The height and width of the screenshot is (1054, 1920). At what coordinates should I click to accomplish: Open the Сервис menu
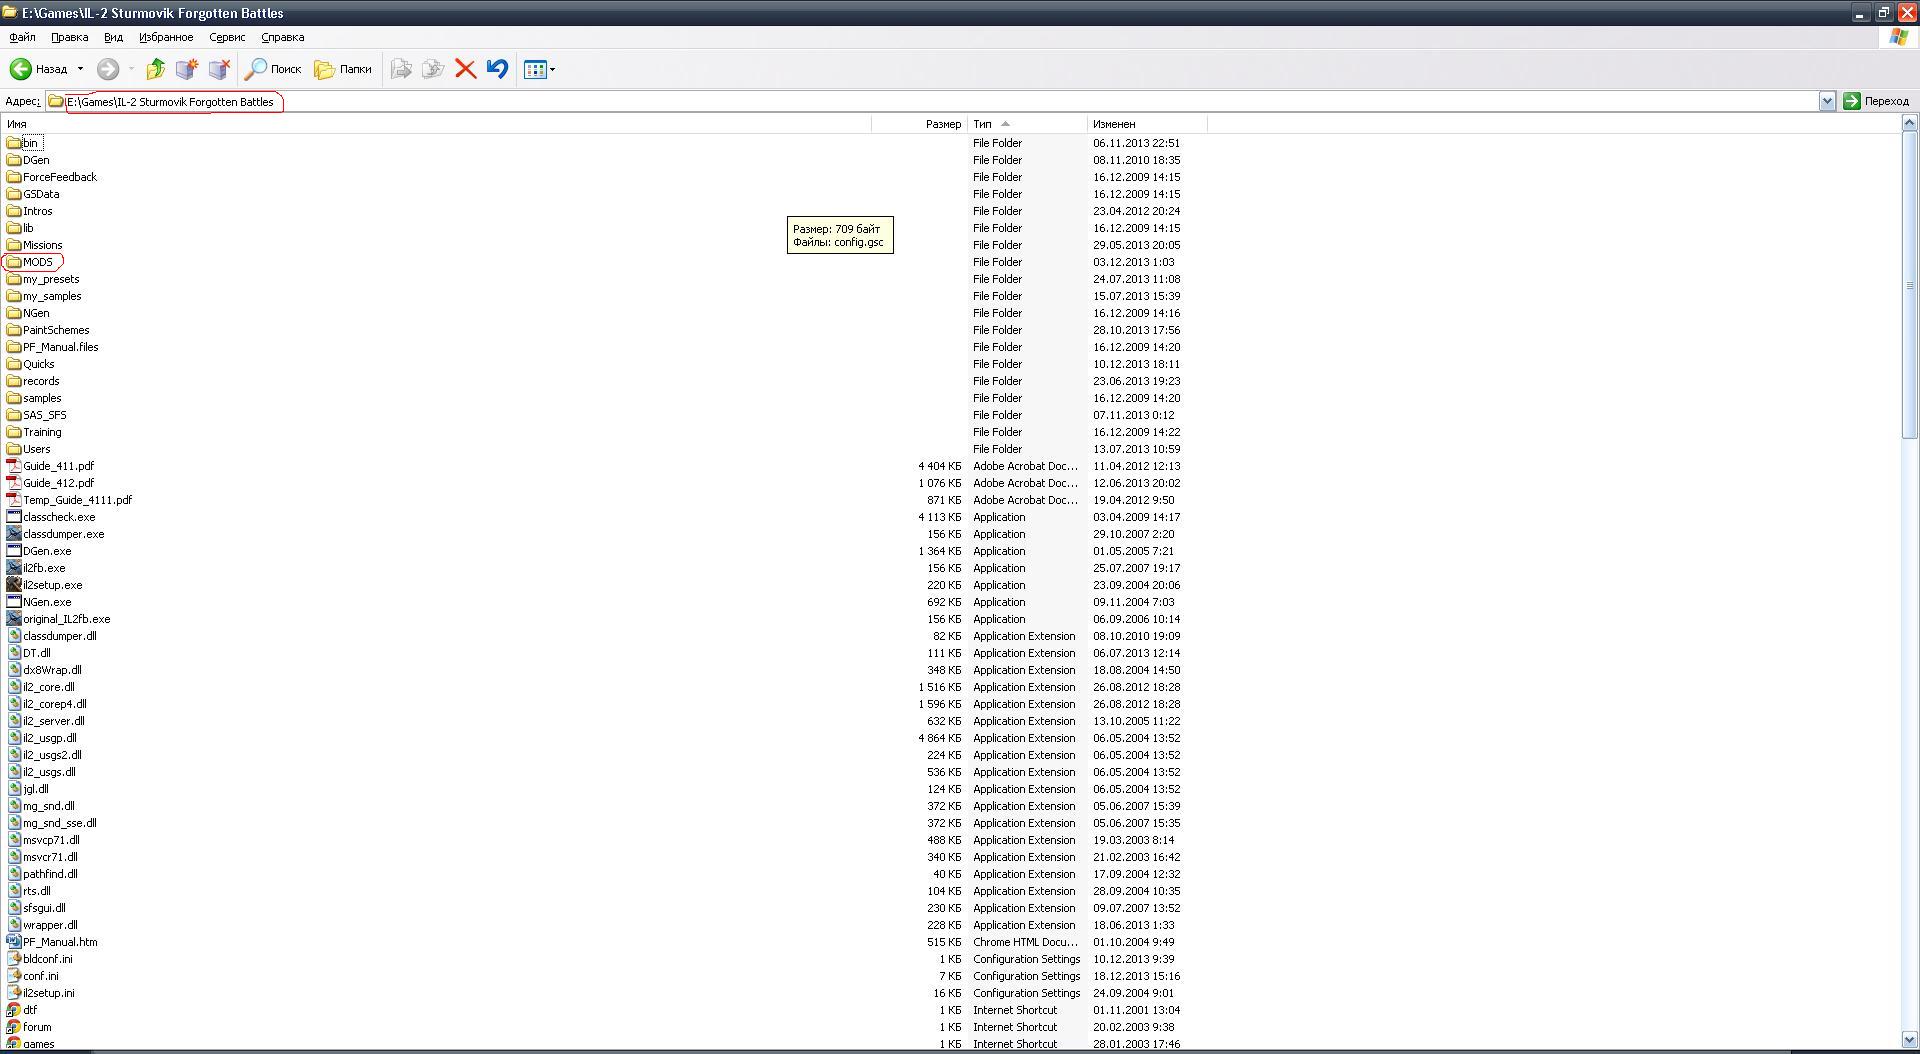tap(227, 37)
